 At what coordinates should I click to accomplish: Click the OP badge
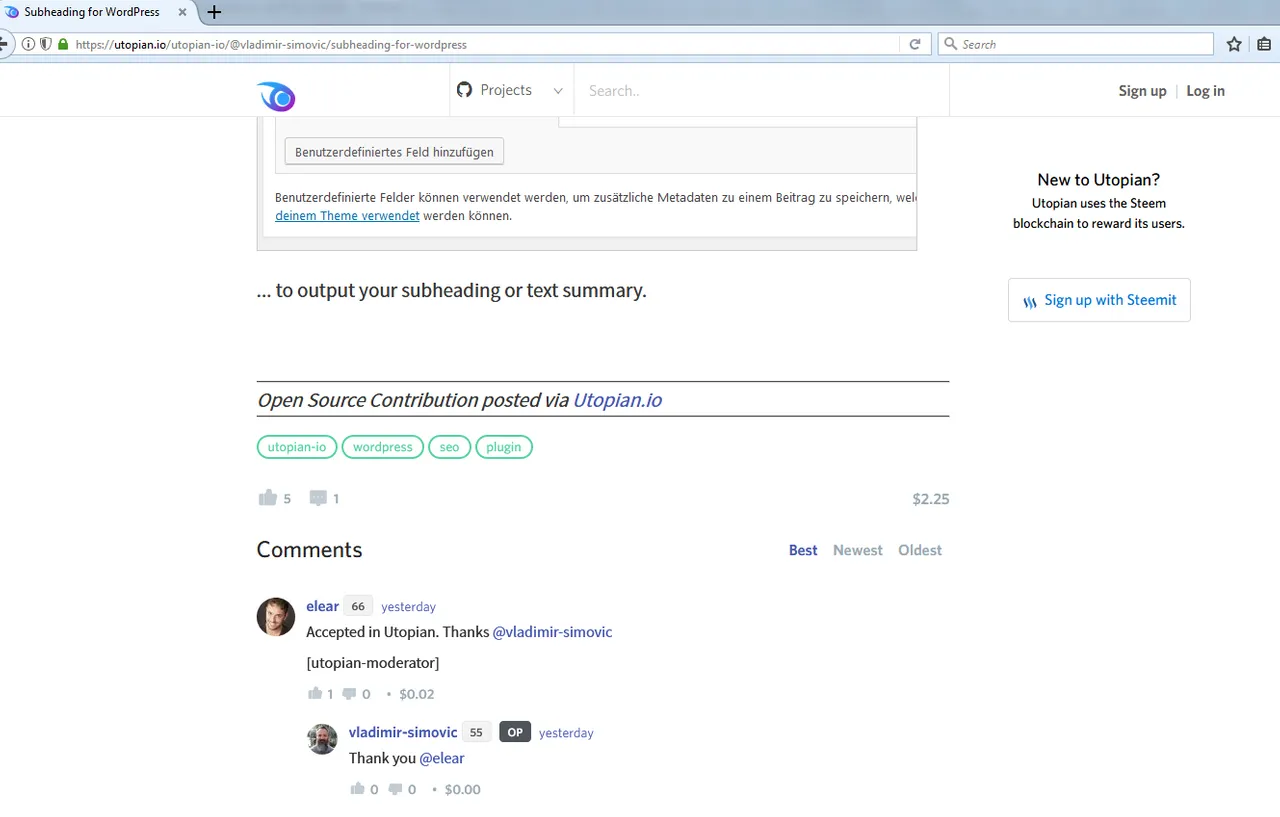[515, 732]
